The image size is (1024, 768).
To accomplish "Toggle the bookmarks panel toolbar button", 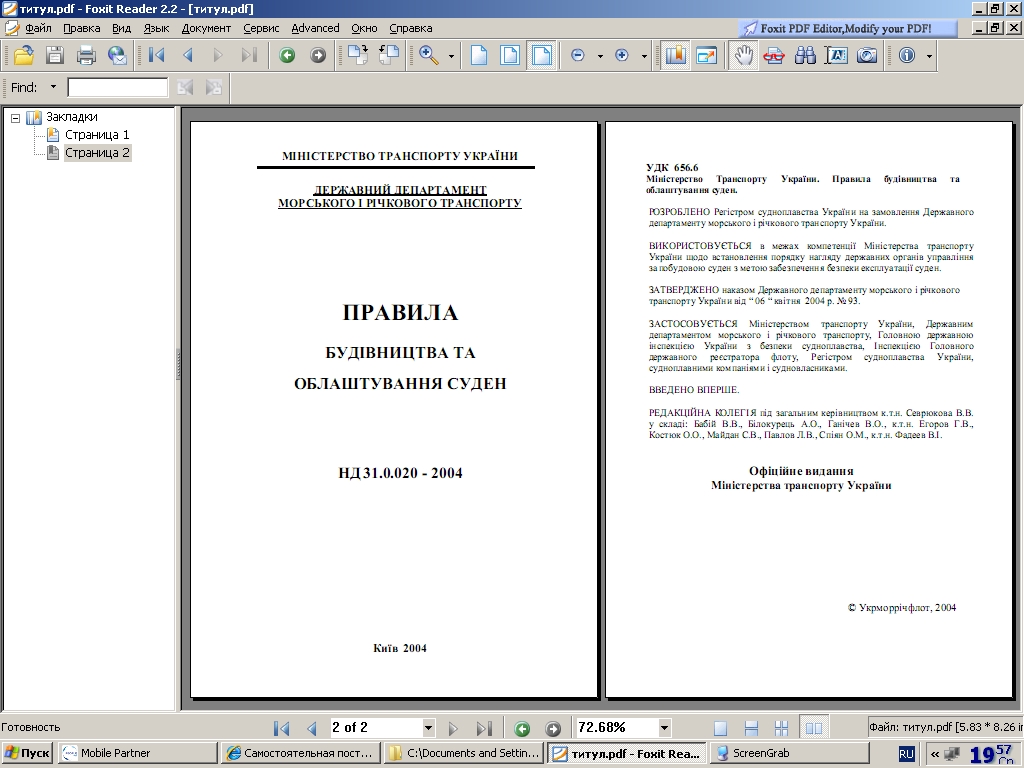I will pyautogui.click(x=675, y=56).
